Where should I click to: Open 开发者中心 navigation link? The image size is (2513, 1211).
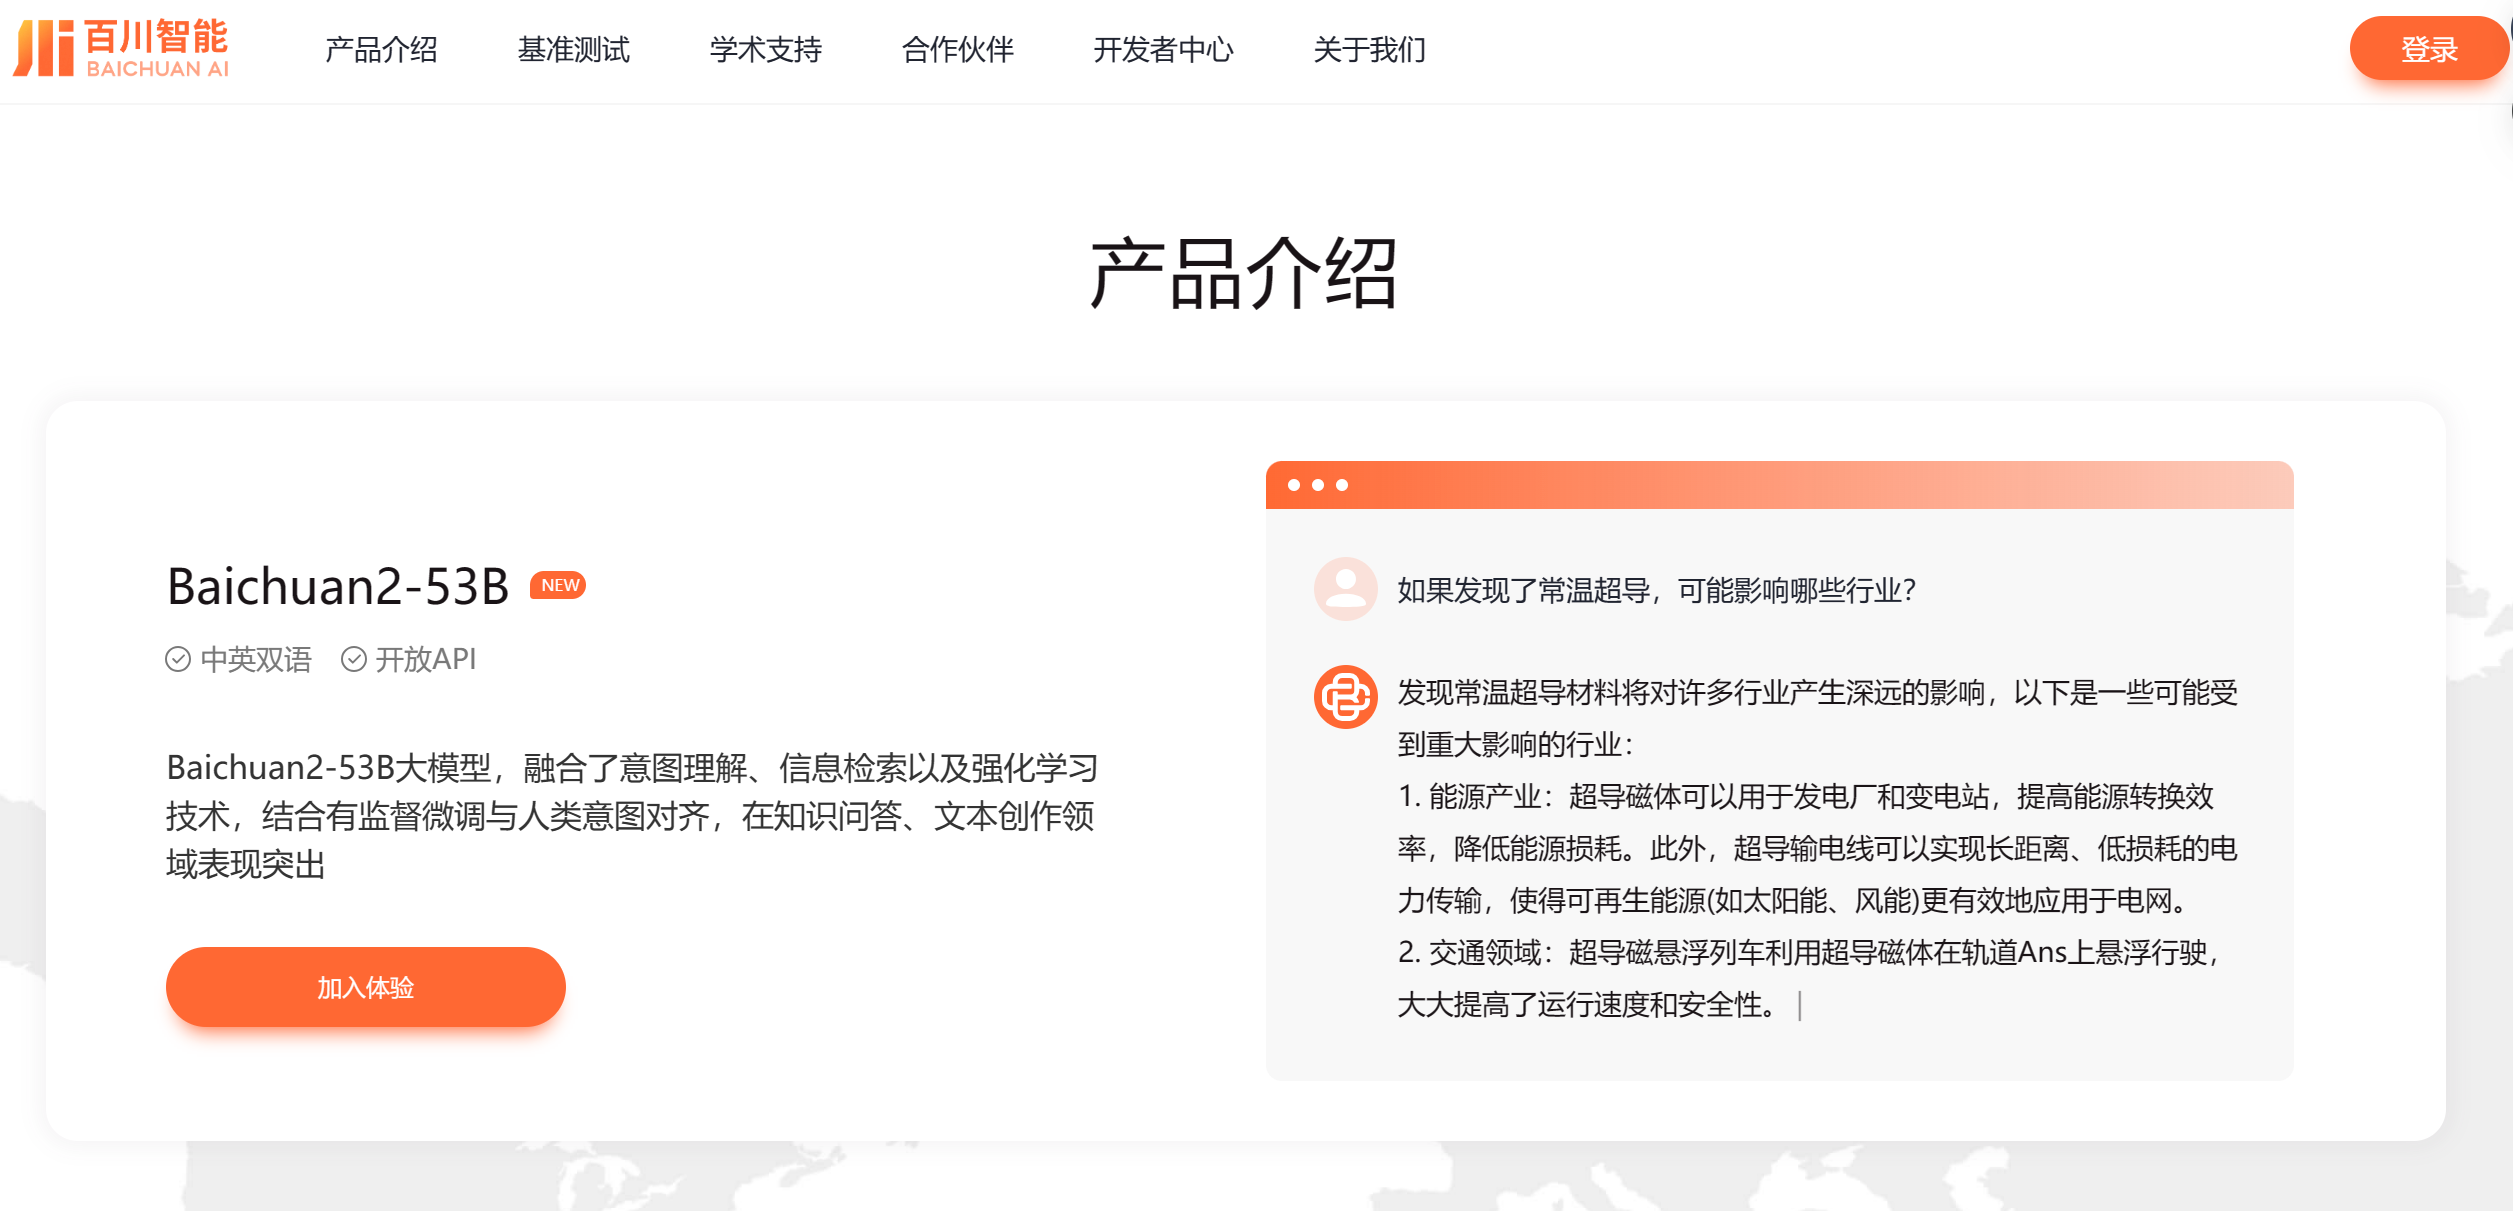1163,50
